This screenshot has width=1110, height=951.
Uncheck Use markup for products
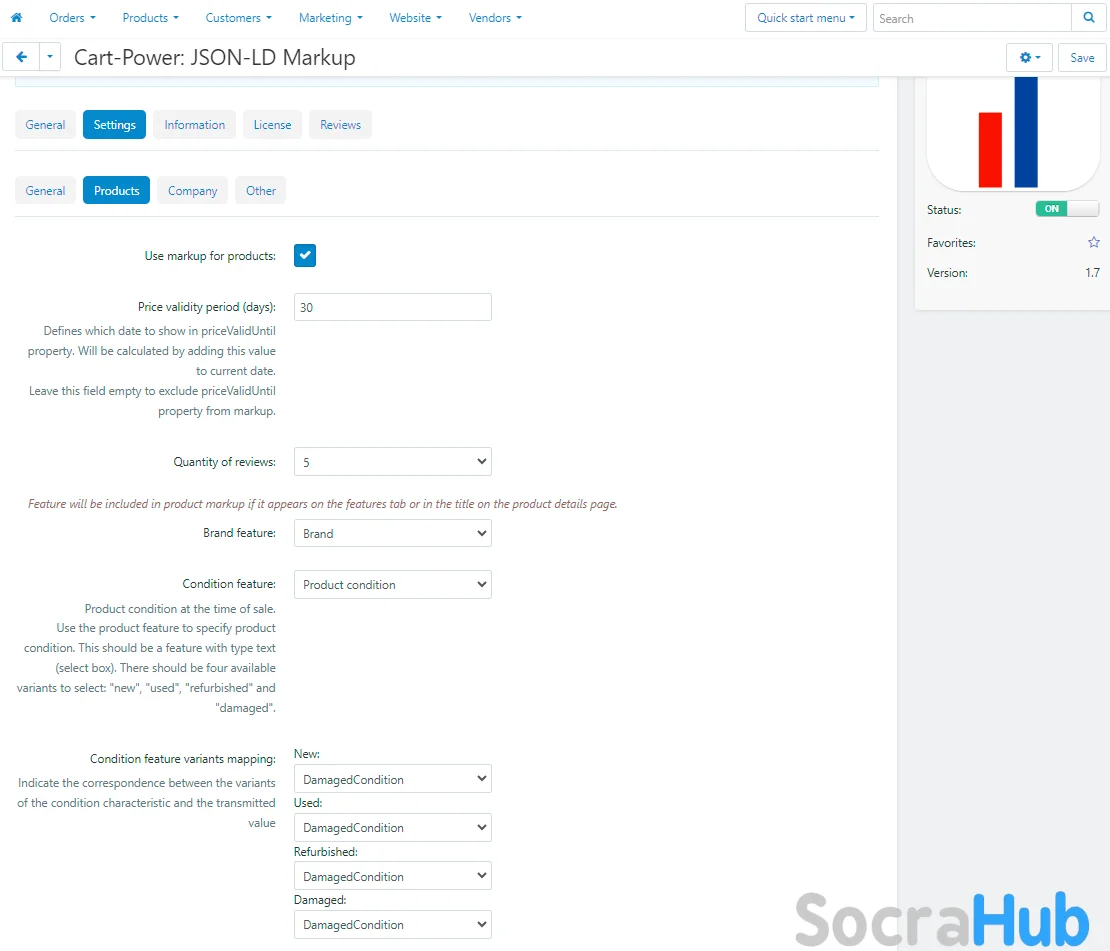305,256
